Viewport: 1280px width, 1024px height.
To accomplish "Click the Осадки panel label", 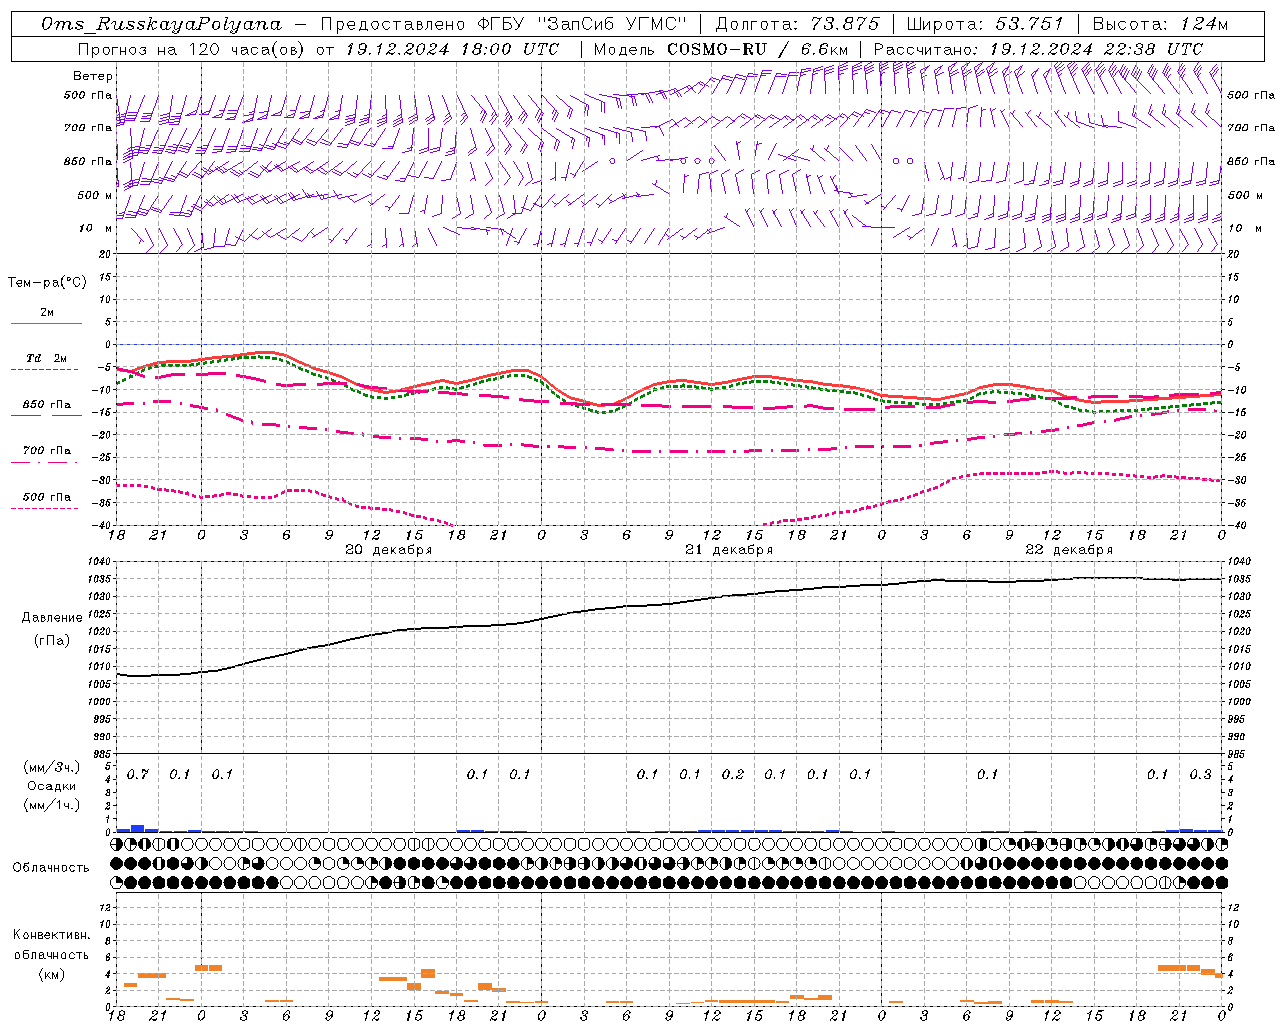I will click(52, 786).
